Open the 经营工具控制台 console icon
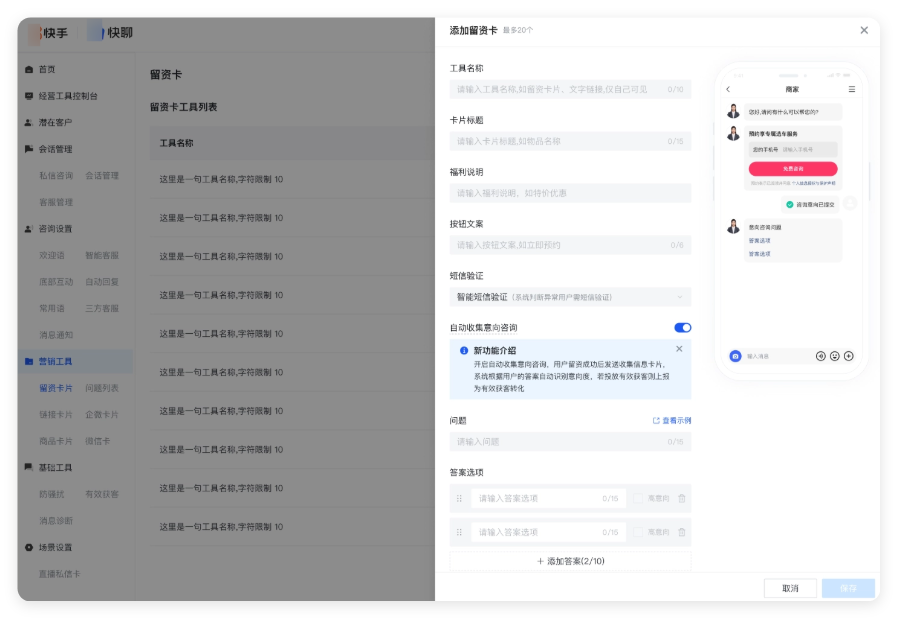 [x=30, y=96]
